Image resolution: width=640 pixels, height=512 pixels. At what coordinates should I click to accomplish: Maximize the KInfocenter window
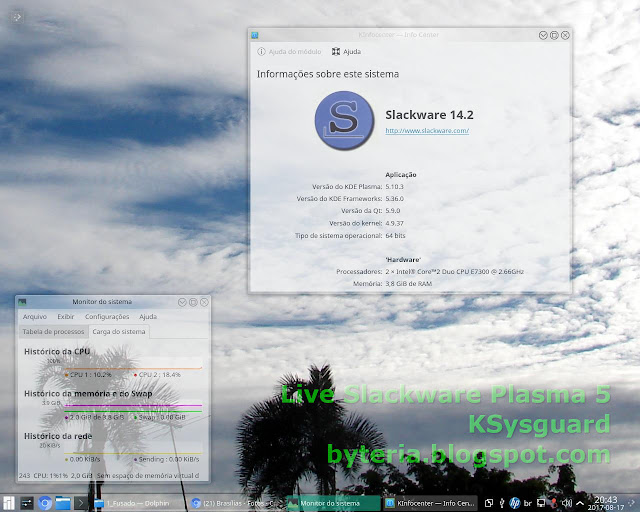pos(554,35)
